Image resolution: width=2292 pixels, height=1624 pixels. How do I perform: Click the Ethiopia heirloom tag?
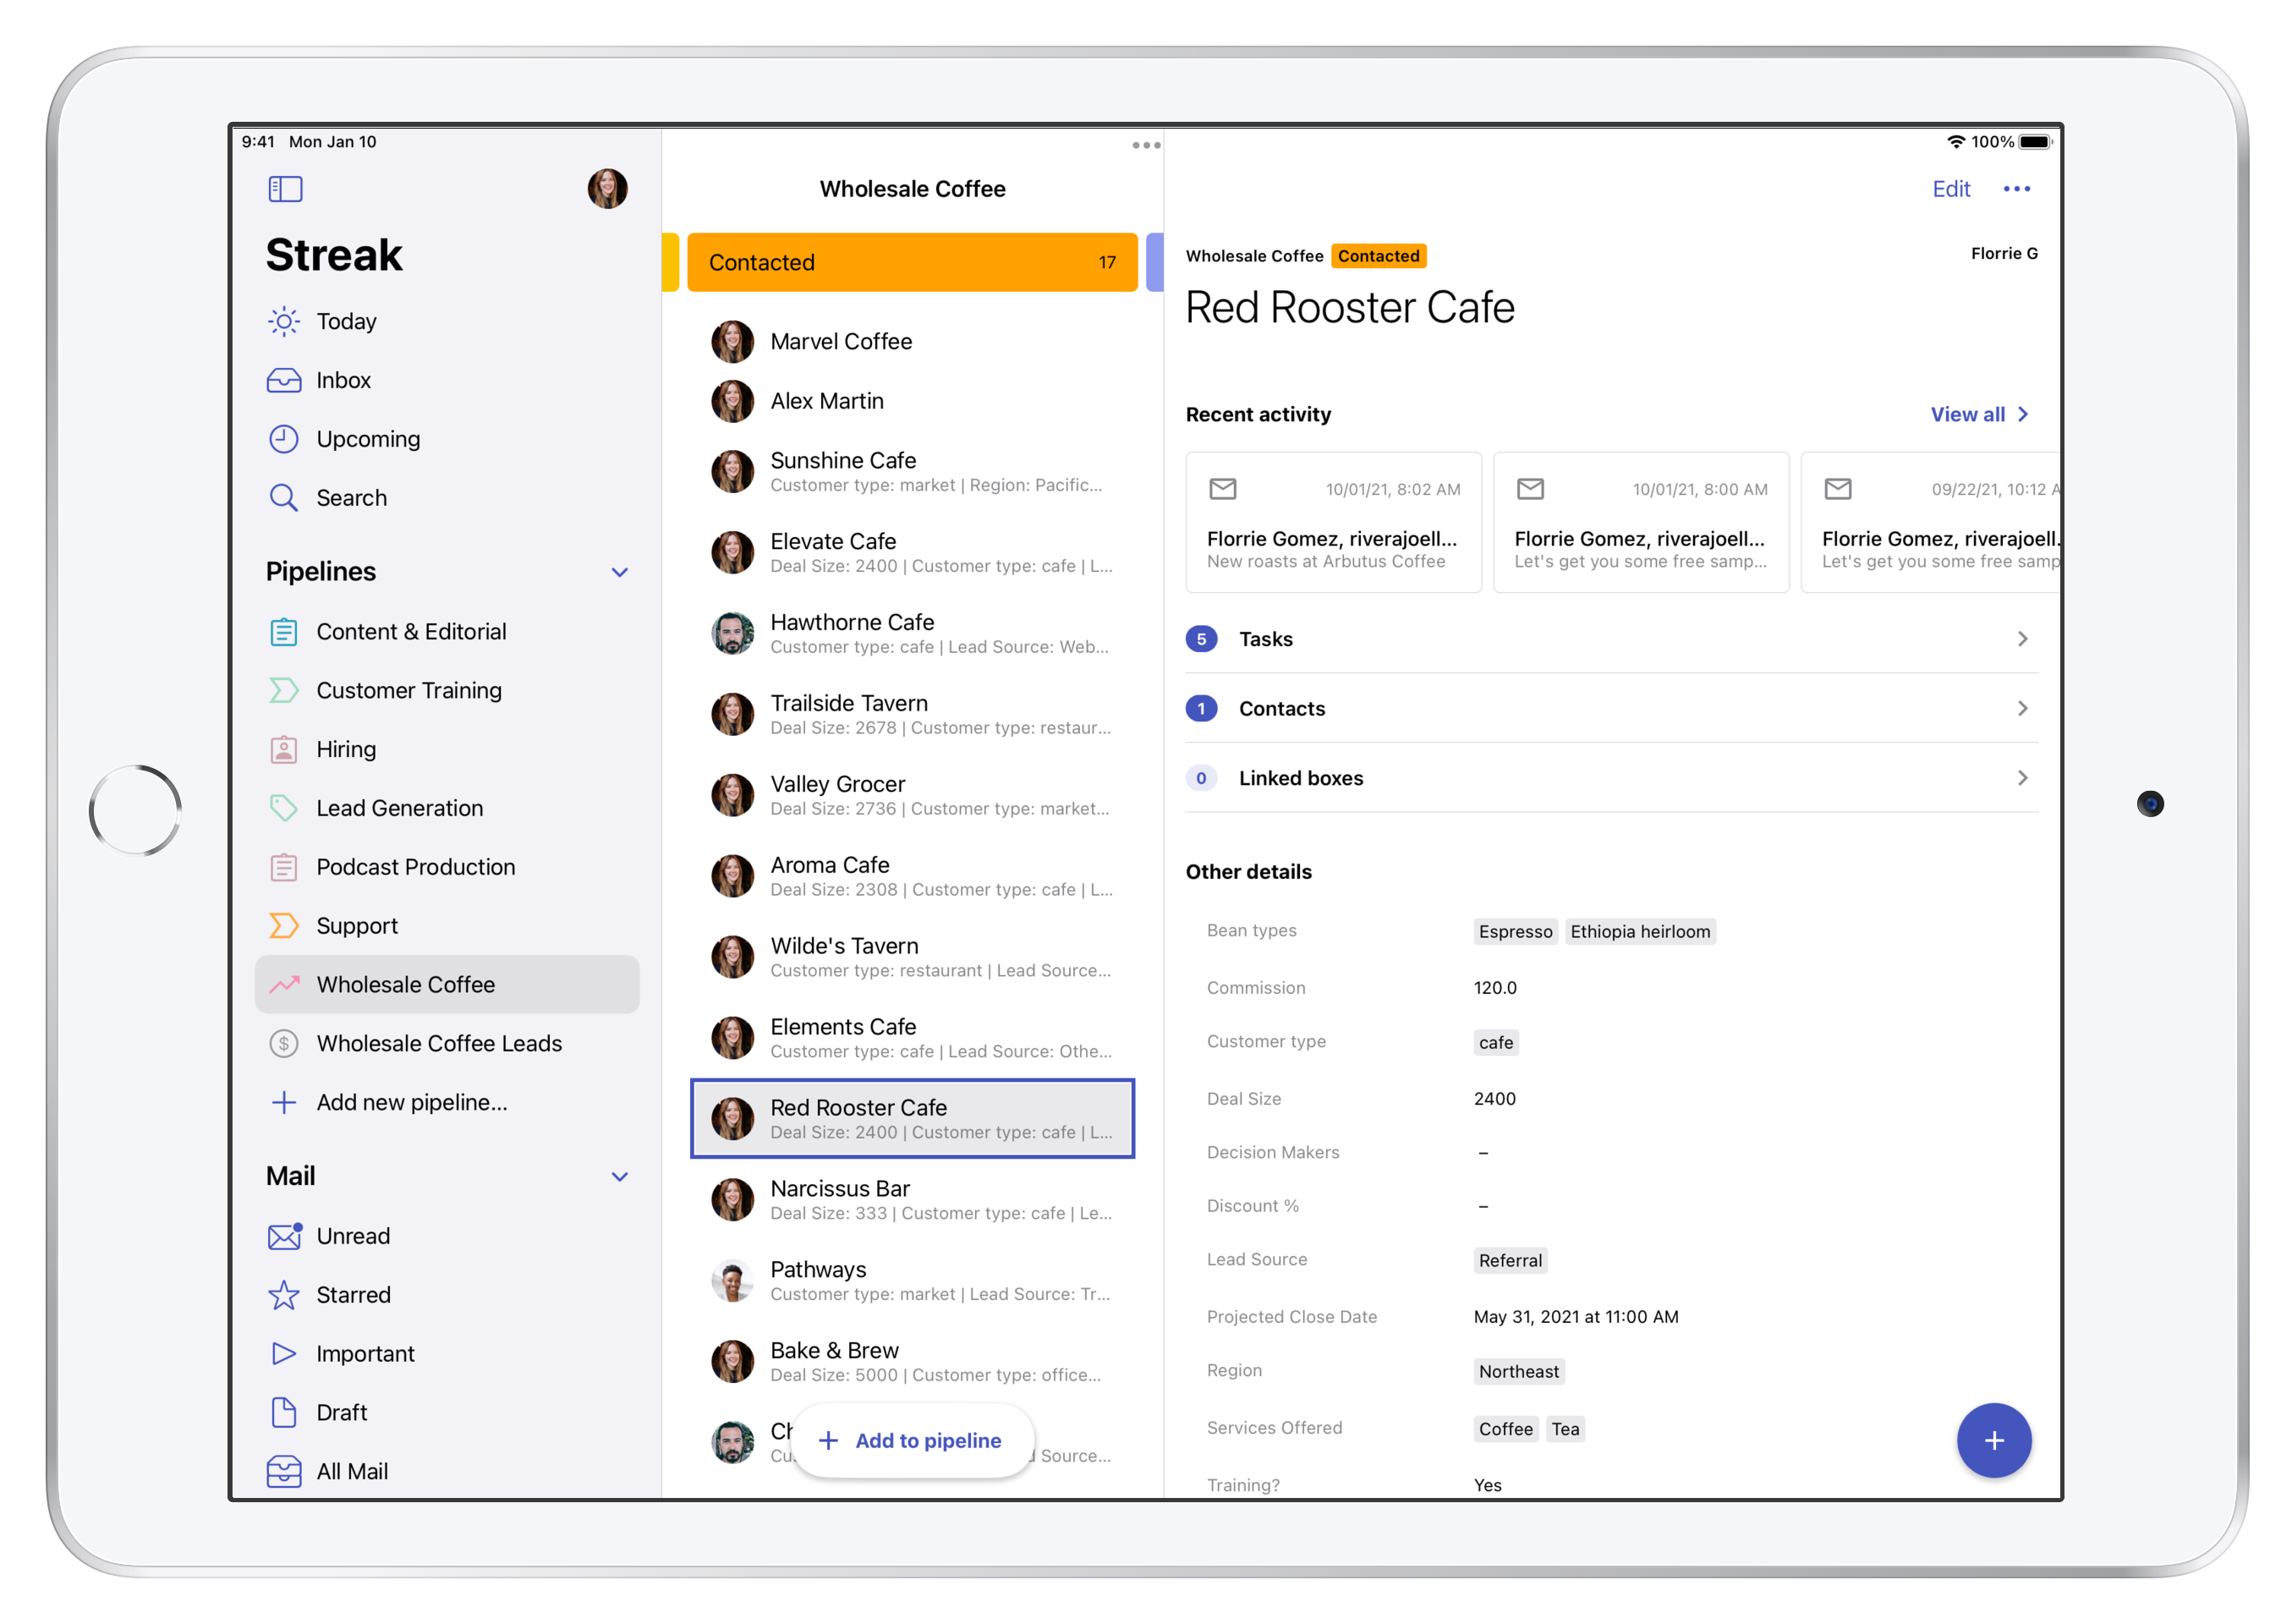coord(1639,932)
